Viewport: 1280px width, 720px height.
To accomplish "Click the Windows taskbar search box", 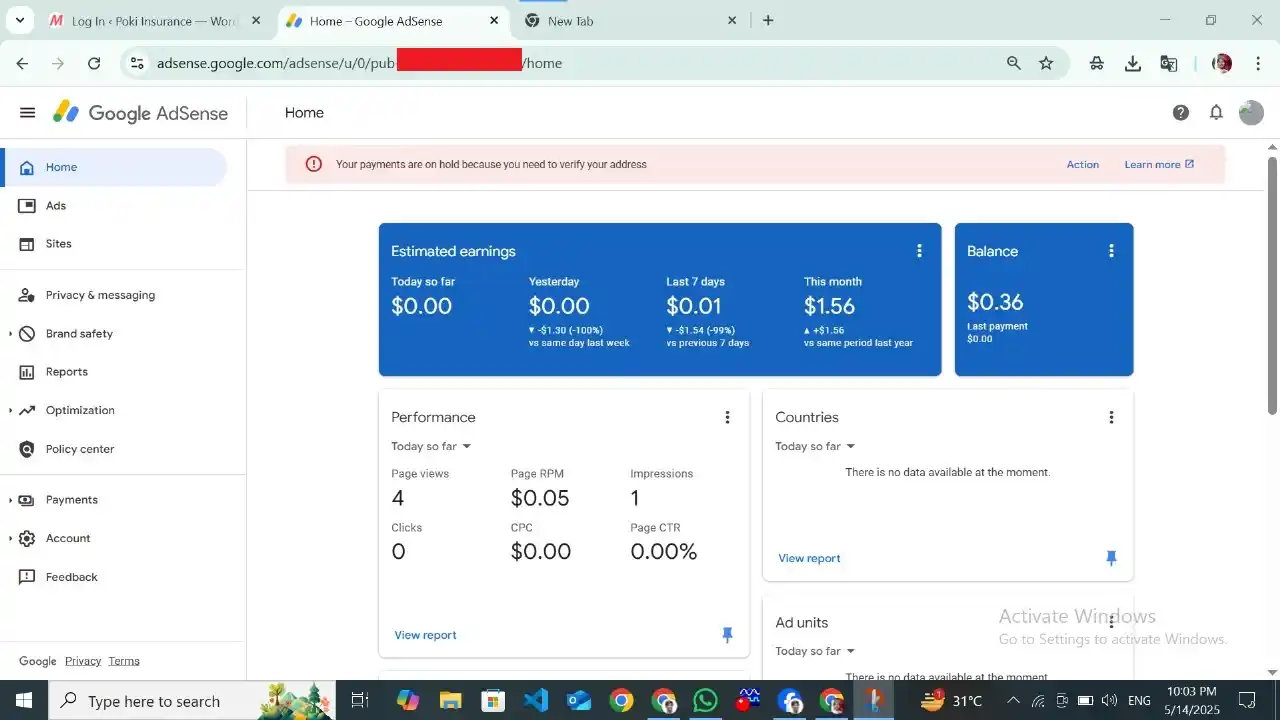I will [190, 701].
